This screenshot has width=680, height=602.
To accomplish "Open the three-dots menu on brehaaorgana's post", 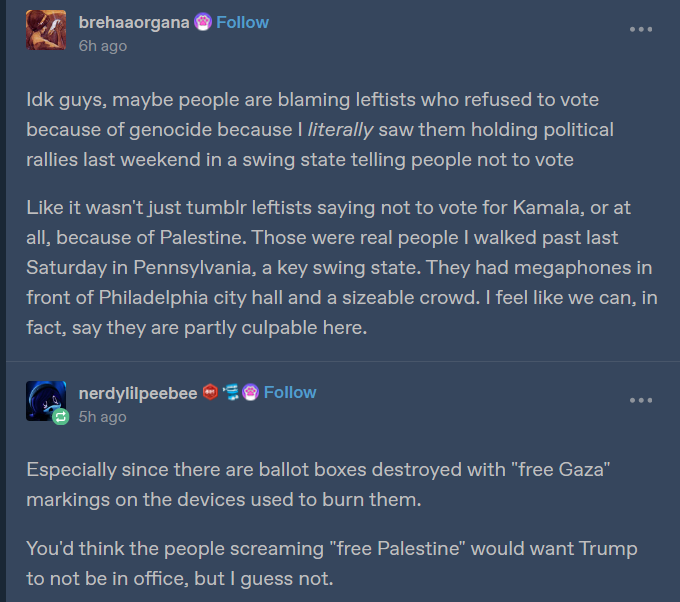I will 641,30.
